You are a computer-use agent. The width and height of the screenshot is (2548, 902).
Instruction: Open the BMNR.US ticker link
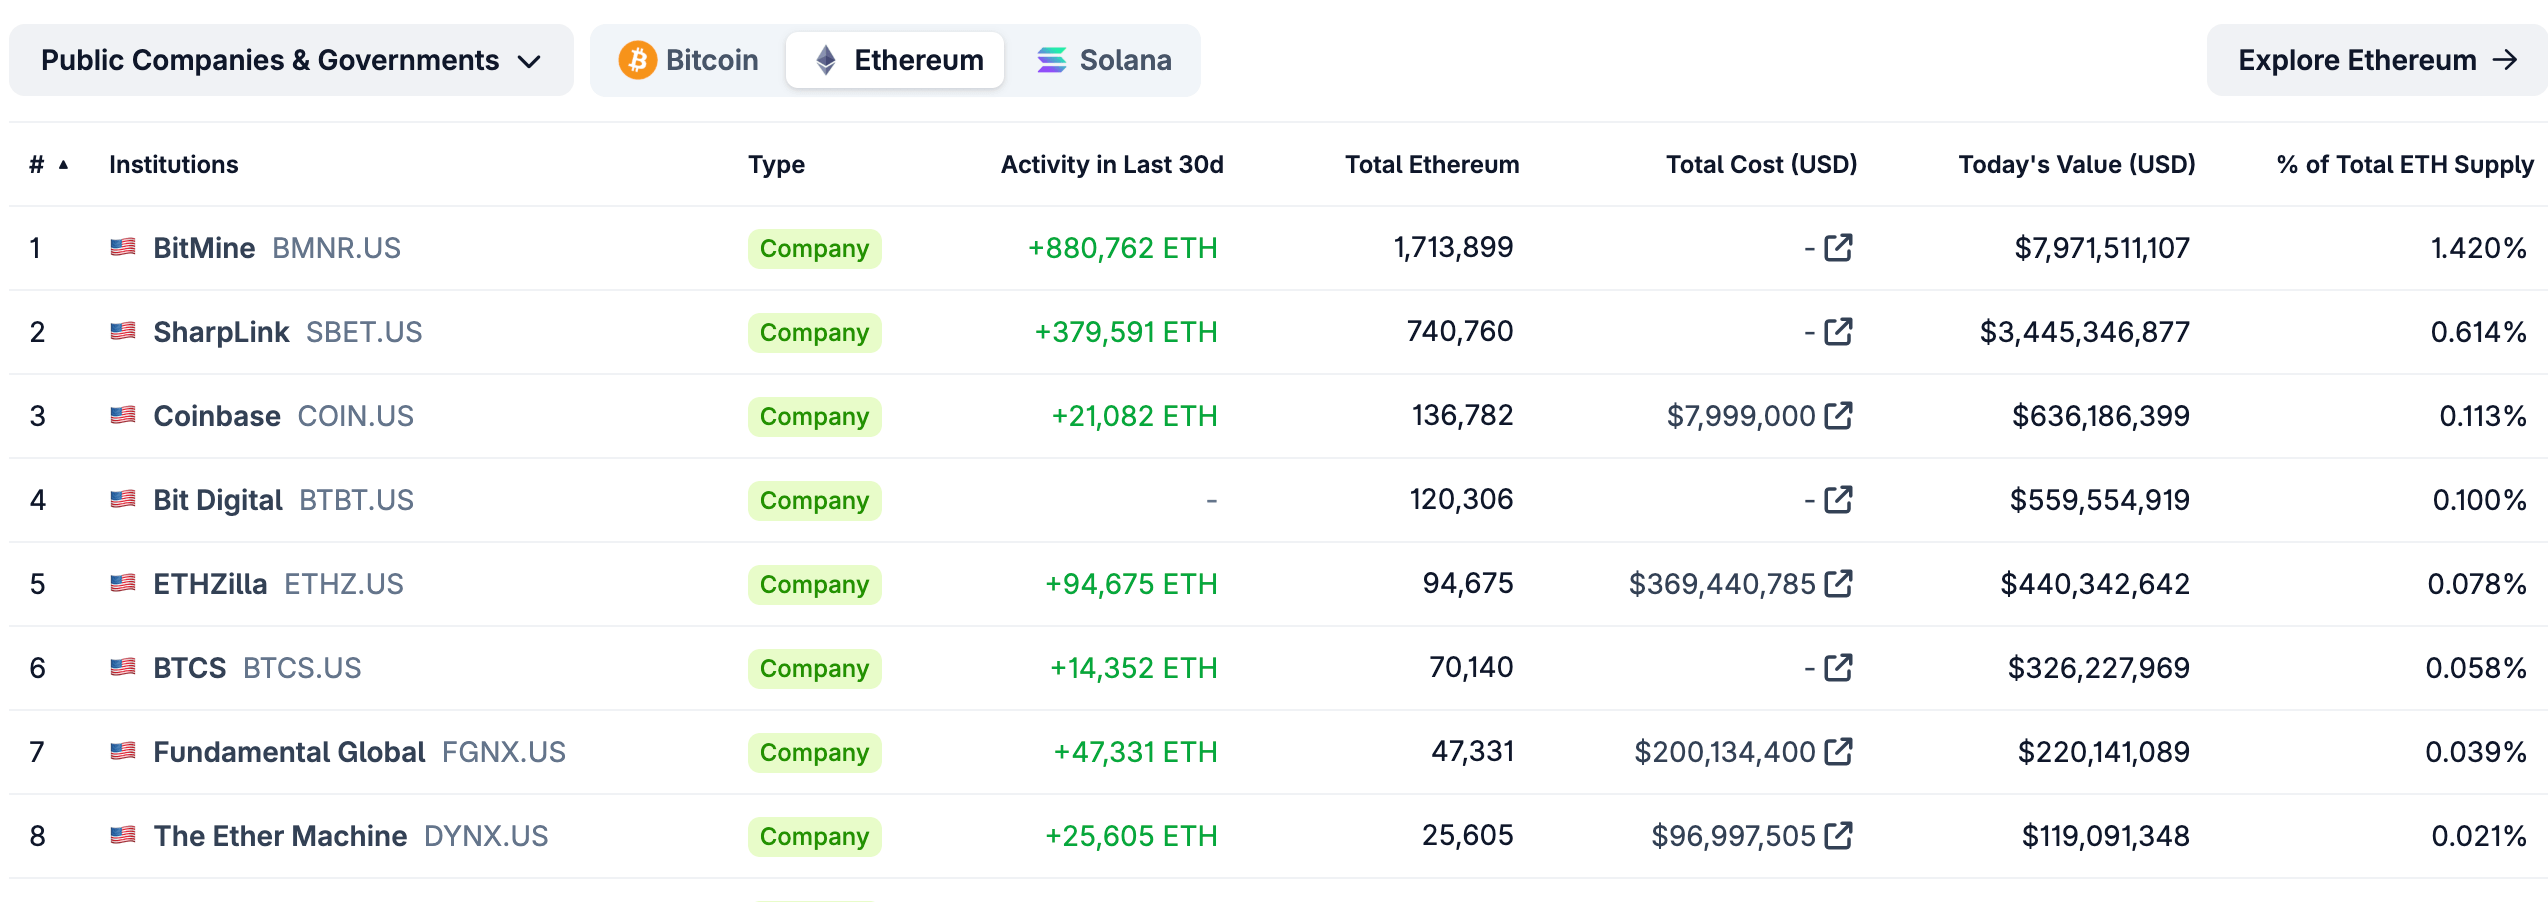click(336, 248)
